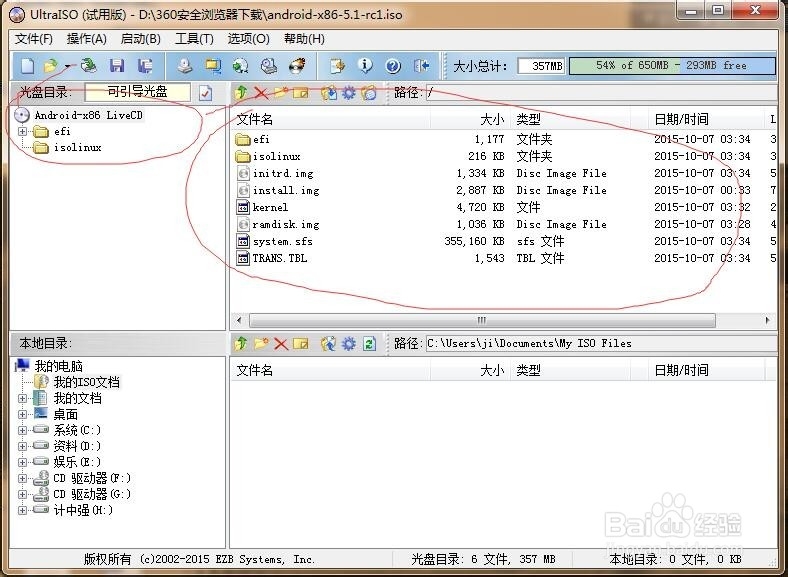Open the 工具(T) menu
Screen dimensions: 788x577
194,39
